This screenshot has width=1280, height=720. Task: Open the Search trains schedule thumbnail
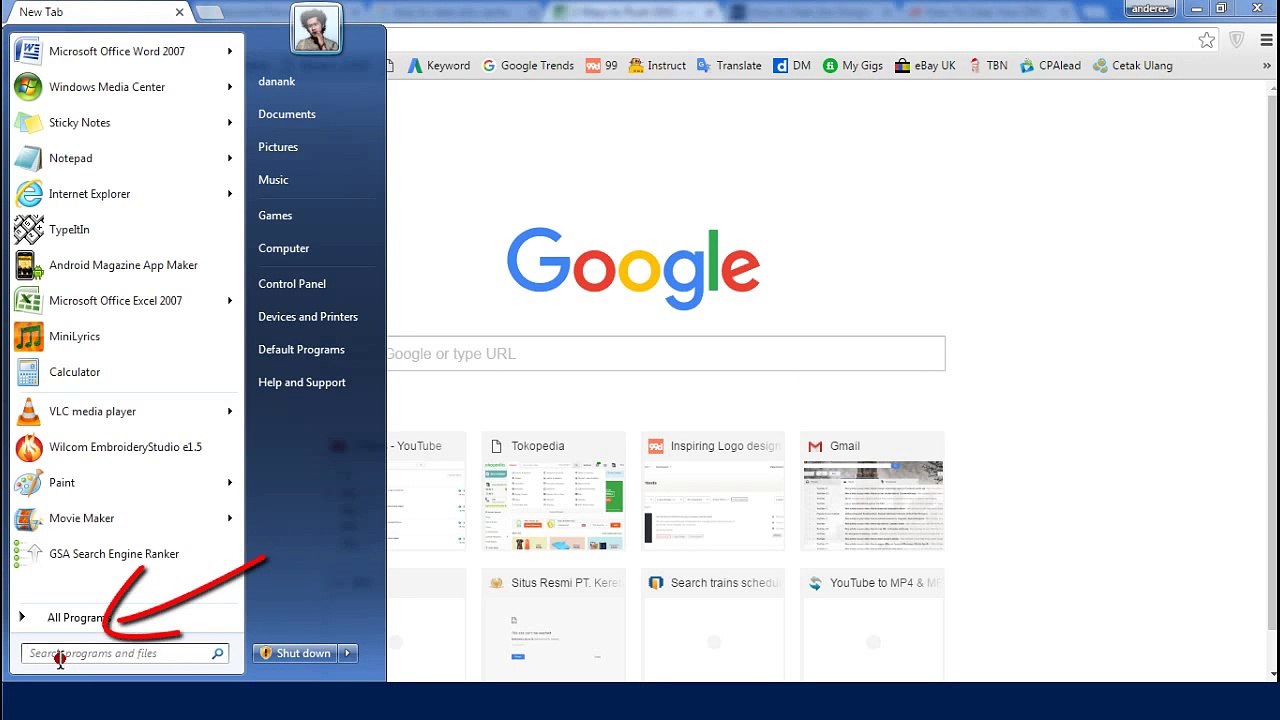(x=713, y=625)
